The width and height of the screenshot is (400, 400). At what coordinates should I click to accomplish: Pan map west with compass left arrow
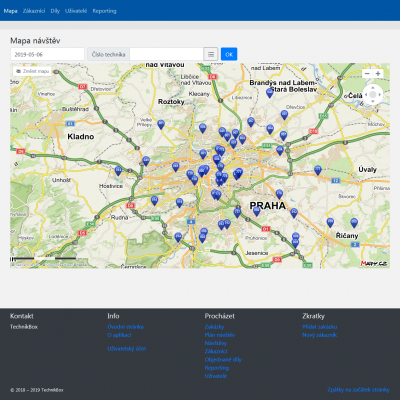[x=366, y=95]
